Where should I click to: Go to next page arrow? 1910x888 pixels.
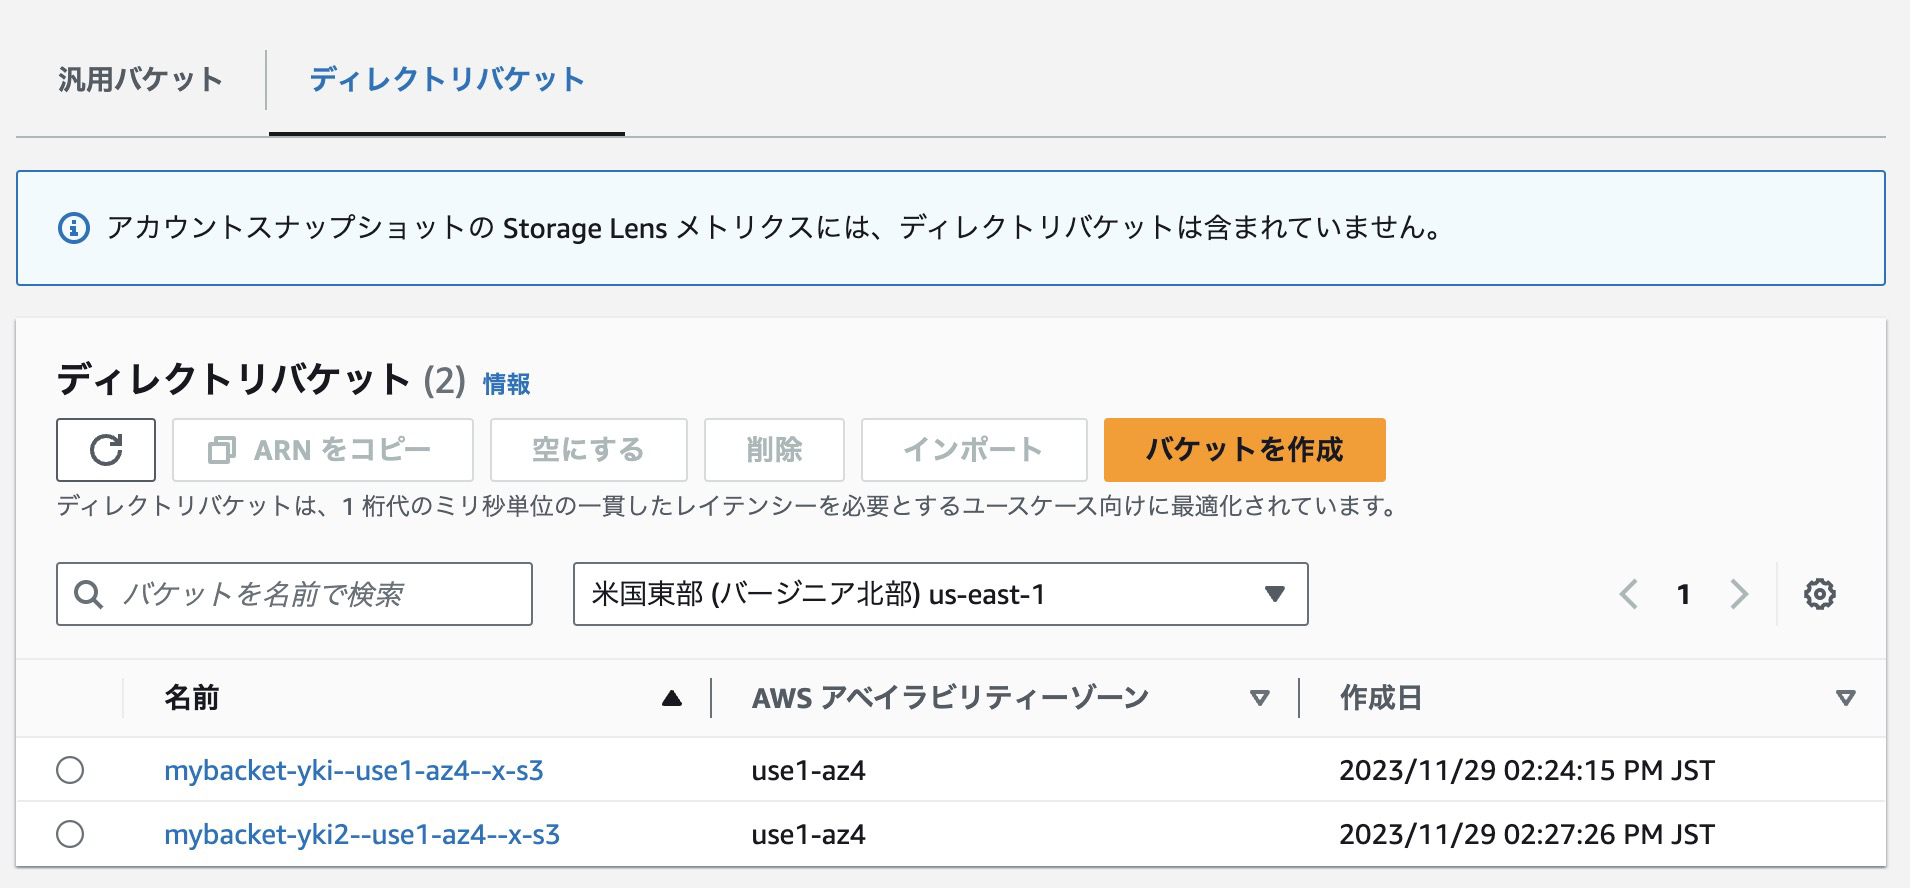(x=1739, y=594)
